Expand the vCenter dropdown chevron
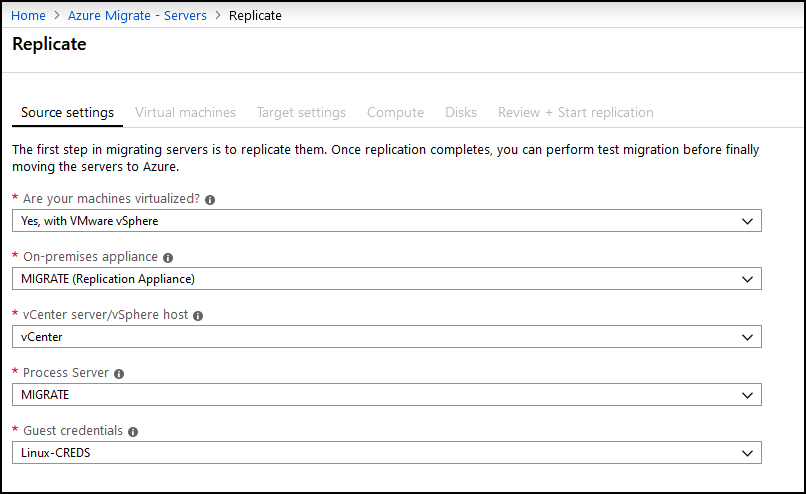 click(747, 337)
